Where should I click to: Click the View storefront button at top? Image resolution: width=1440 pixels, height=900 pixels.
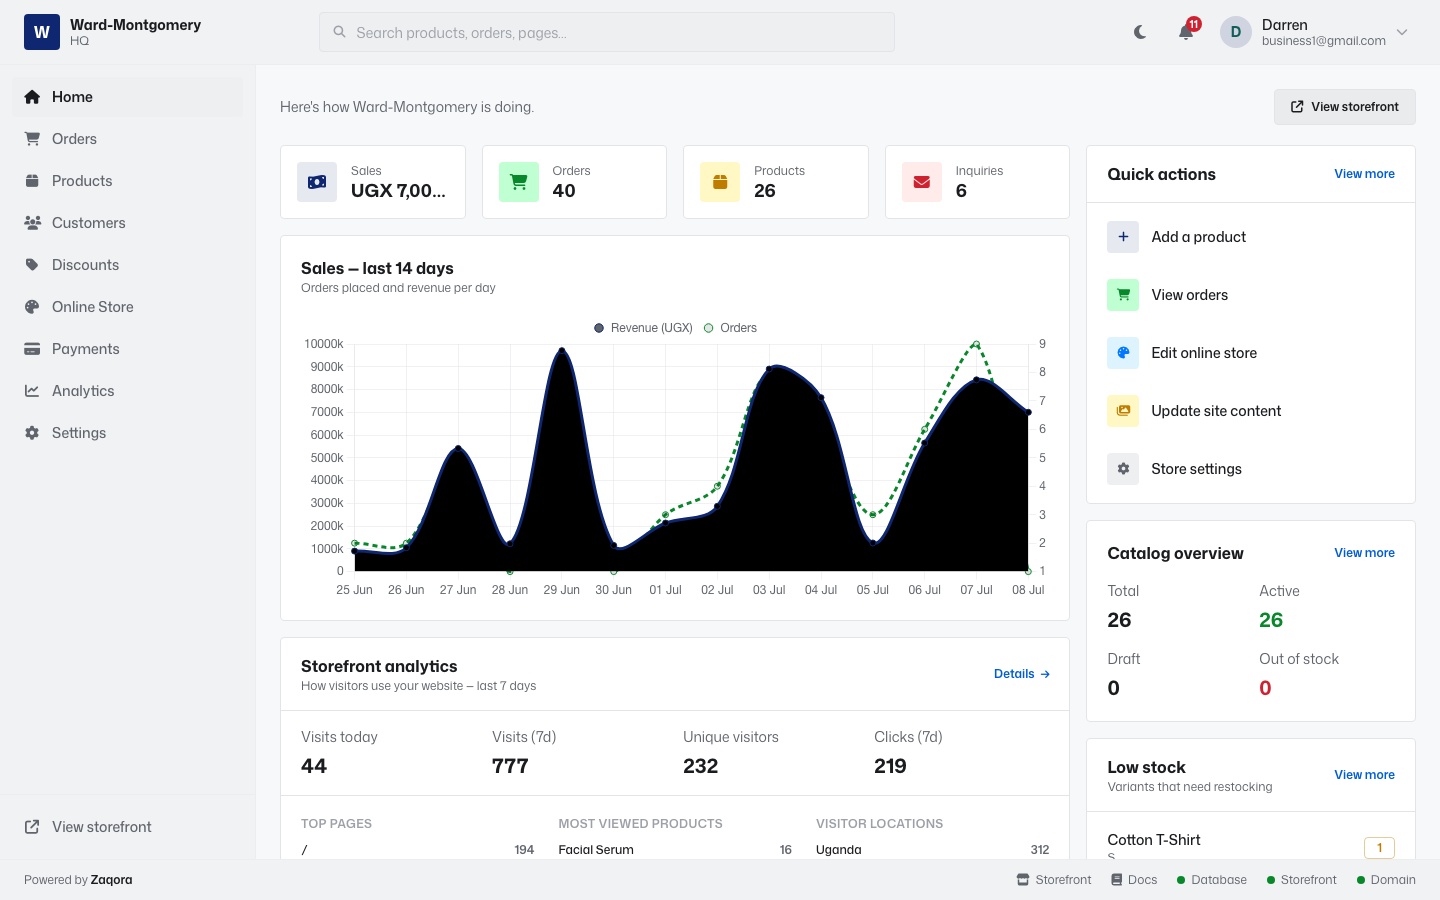tap(1344, 107)
